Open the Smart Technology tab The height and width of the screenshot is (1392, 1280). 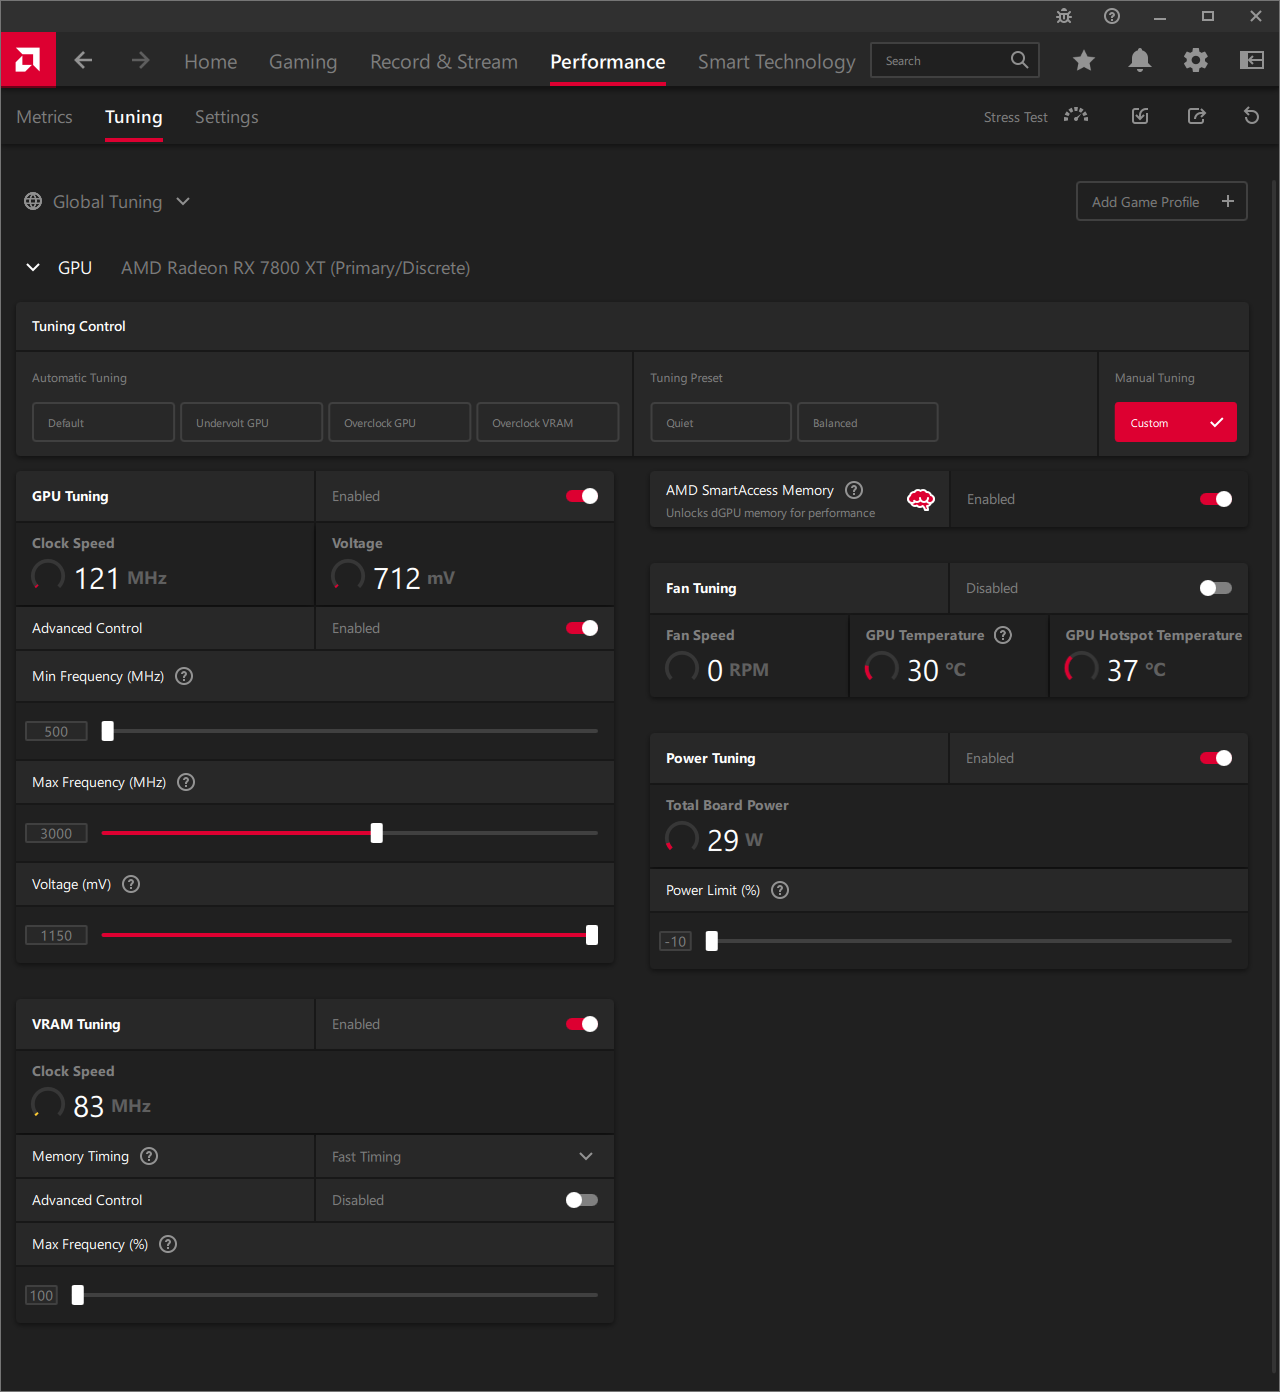777,61
